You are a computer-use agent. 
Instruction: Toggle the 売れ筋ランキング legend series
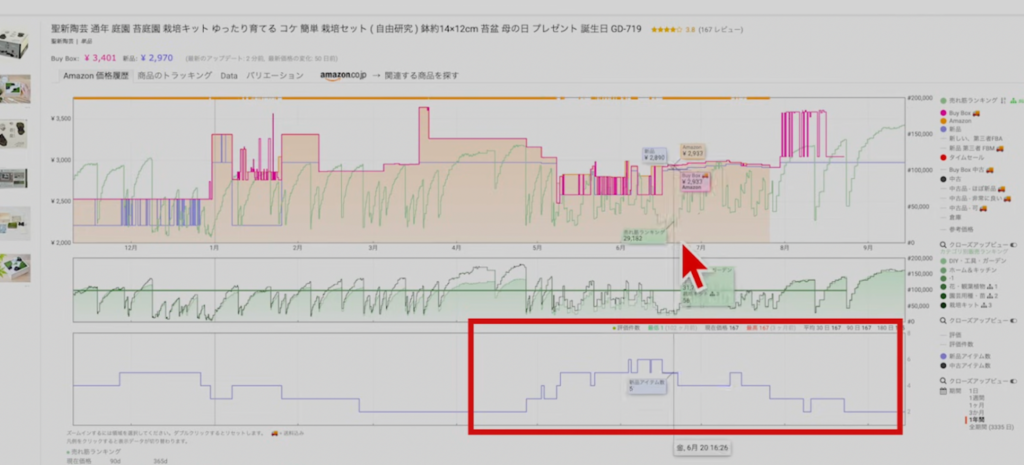(944, 101)
